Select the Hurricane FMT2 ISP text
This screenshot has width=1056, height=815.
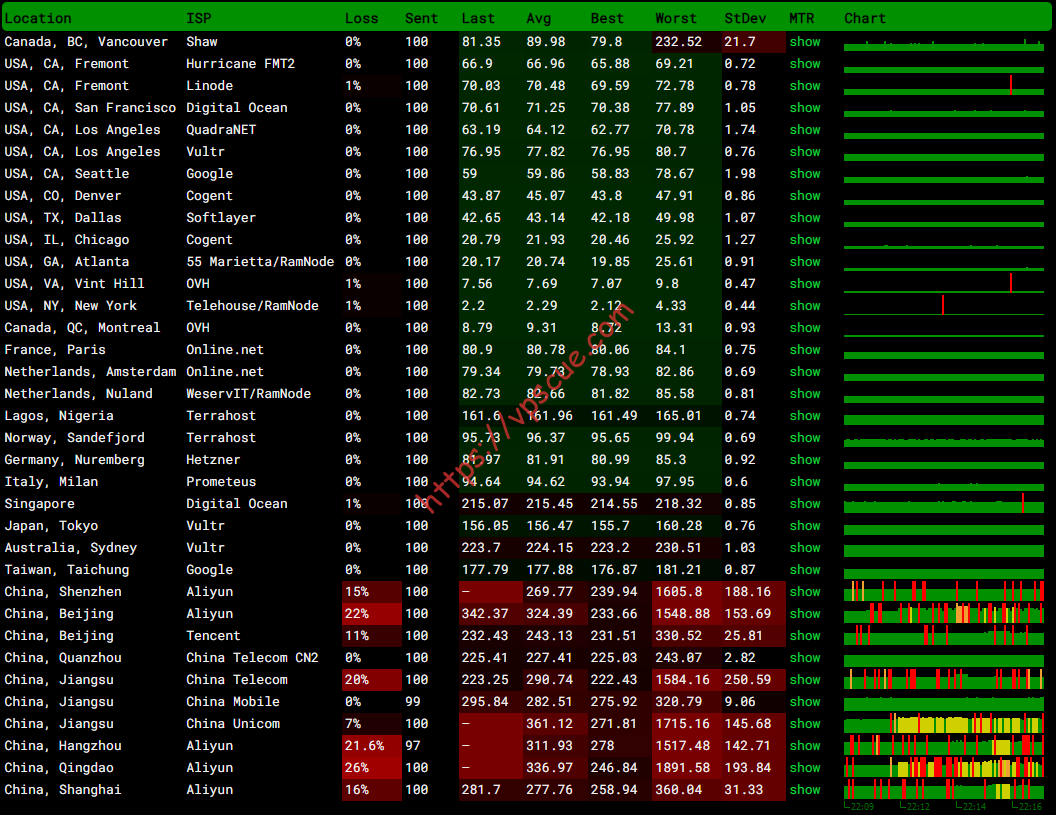click(x=240, y=64)
